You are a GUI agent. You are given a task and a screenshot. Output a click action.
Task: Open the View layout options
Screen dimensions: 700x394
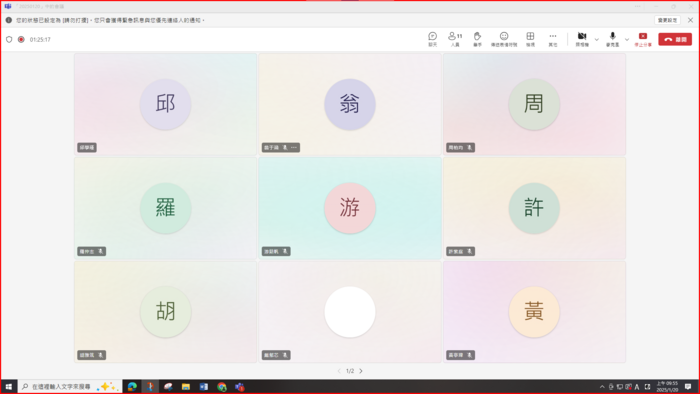(x=530, y=39)
